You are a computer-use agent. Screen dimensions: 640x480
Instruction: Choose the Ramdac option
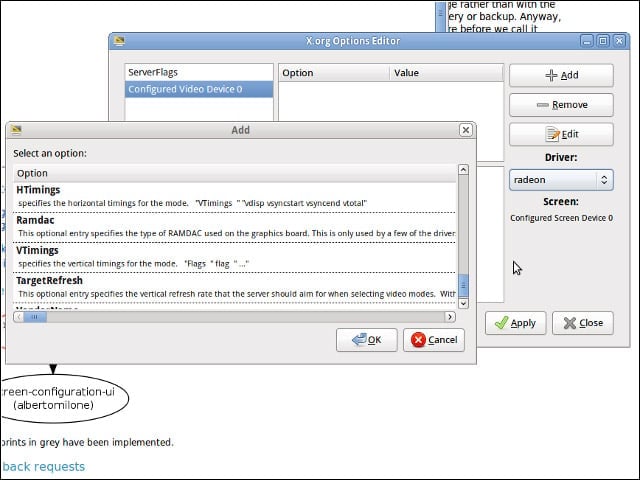coord(234,227)
